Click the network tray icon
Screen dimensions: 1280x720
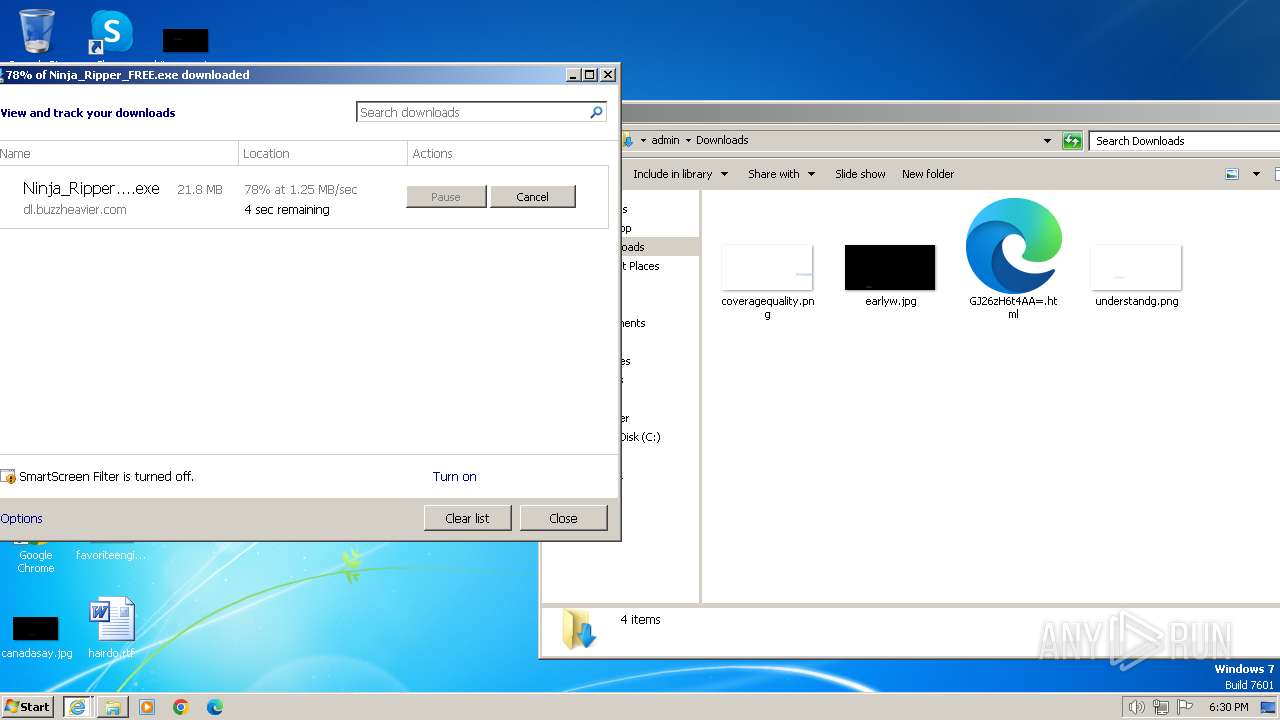[1161, 707]
